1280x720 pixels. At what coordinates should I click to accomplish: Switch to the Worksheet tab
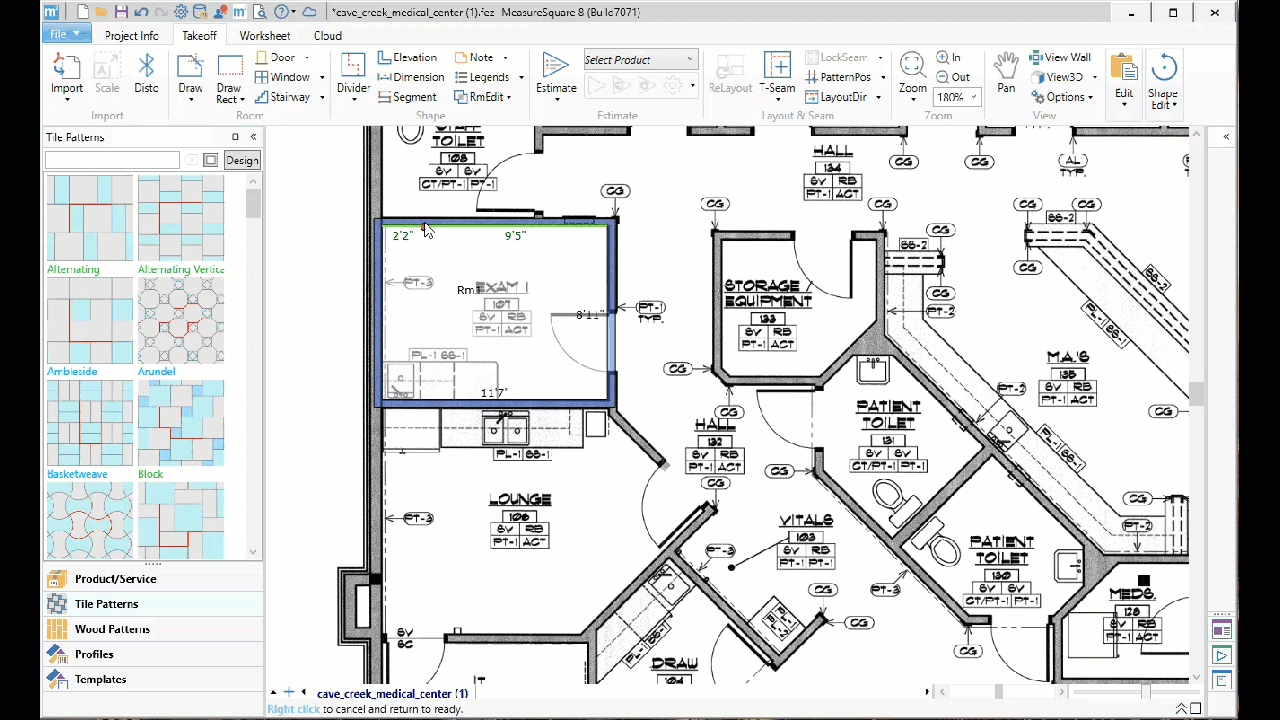[x=265, y=35]
